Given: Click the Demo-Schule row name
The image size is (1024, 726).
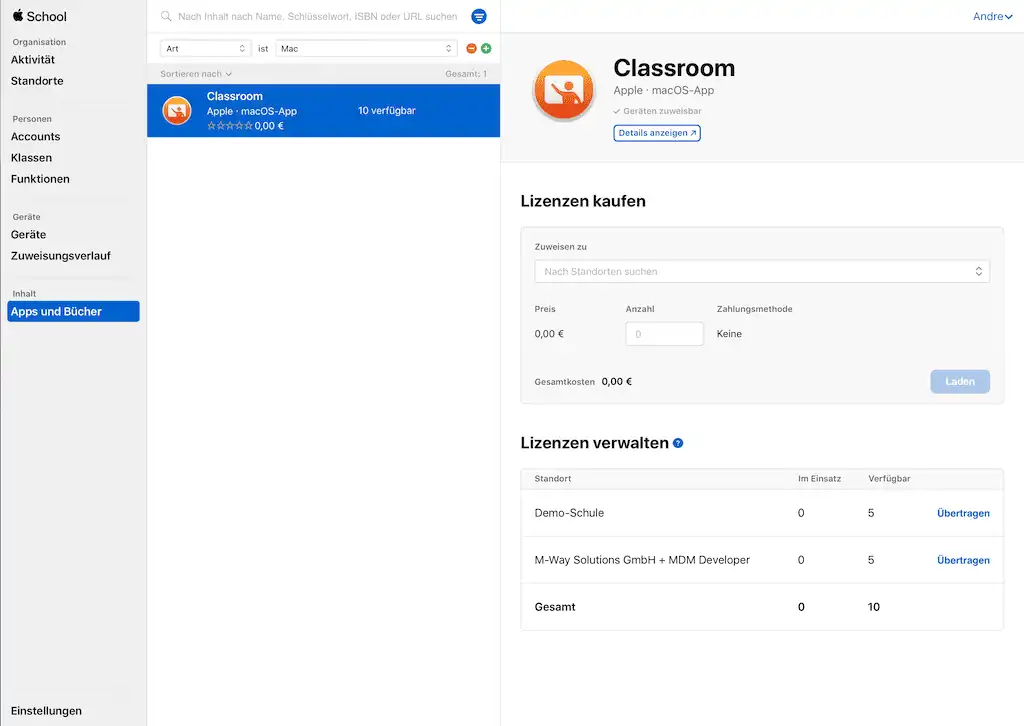Looking at the screenshot, I should point(569,513).
